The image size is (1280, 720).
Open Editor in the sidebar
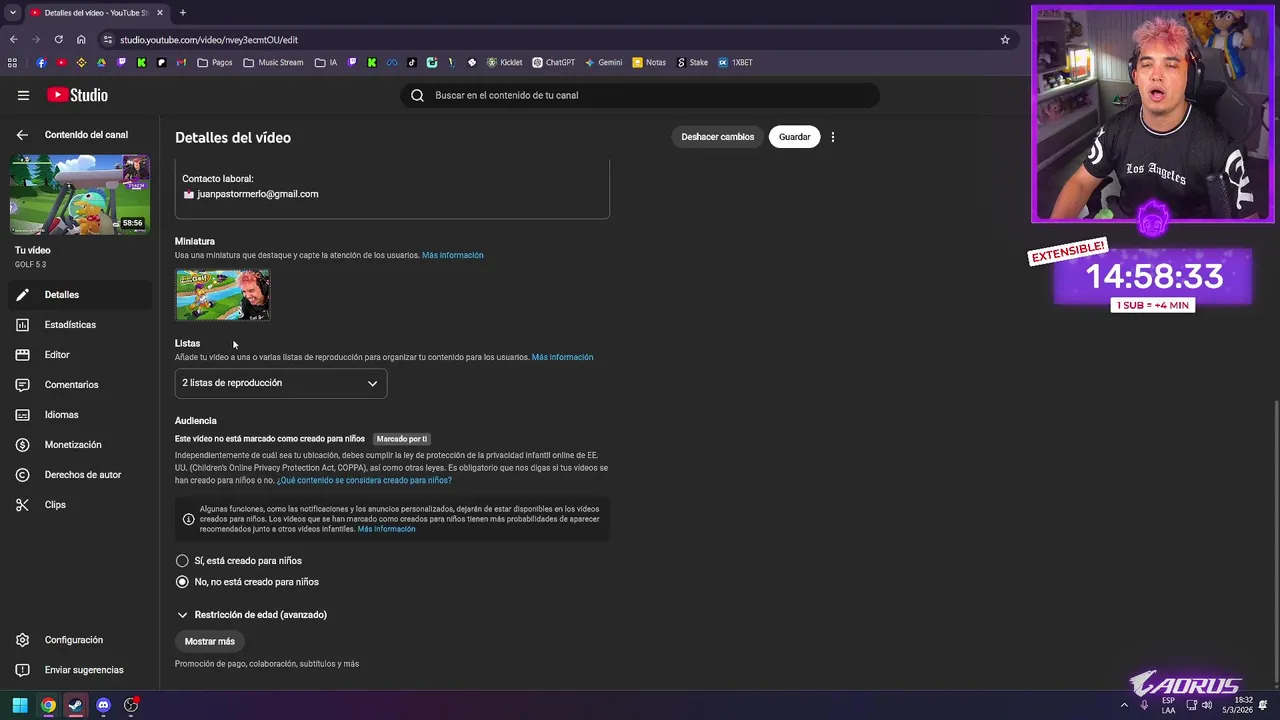[80, 355]
